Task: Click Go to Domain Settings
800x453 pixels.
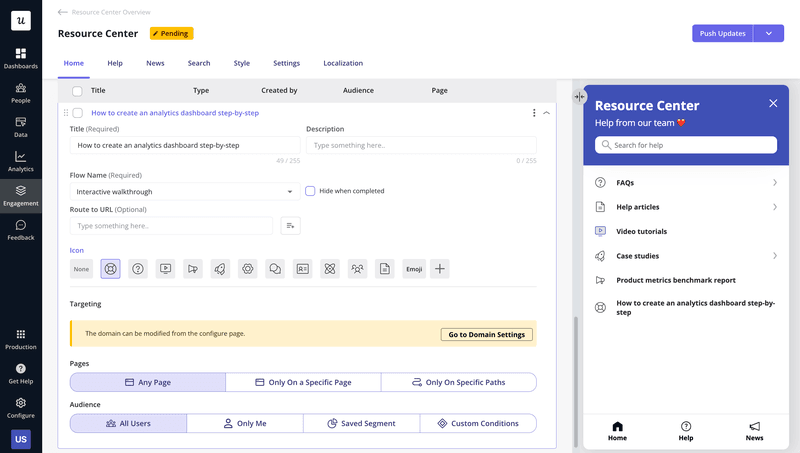Action: tap(487, 334)
